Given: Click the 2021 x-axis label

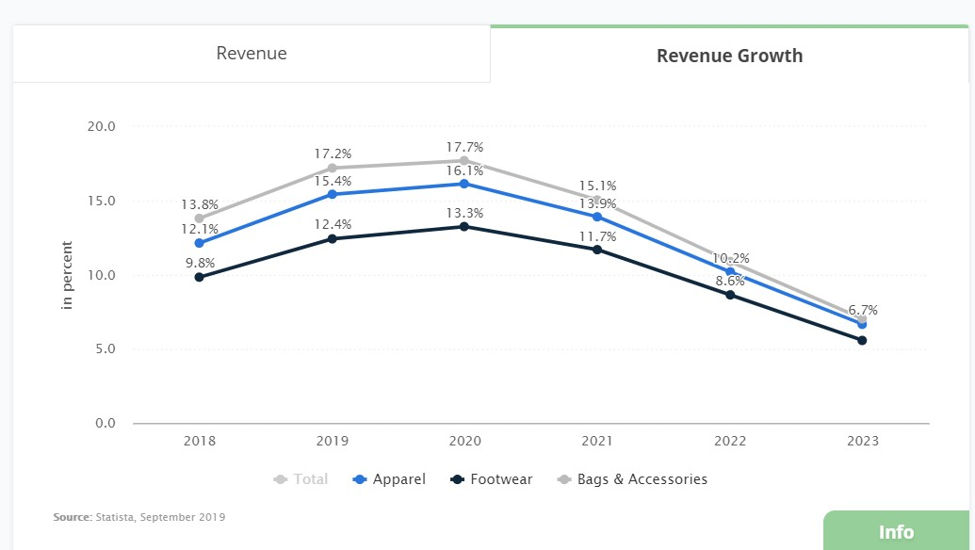Looking at the screenshot, I should 597,441.
